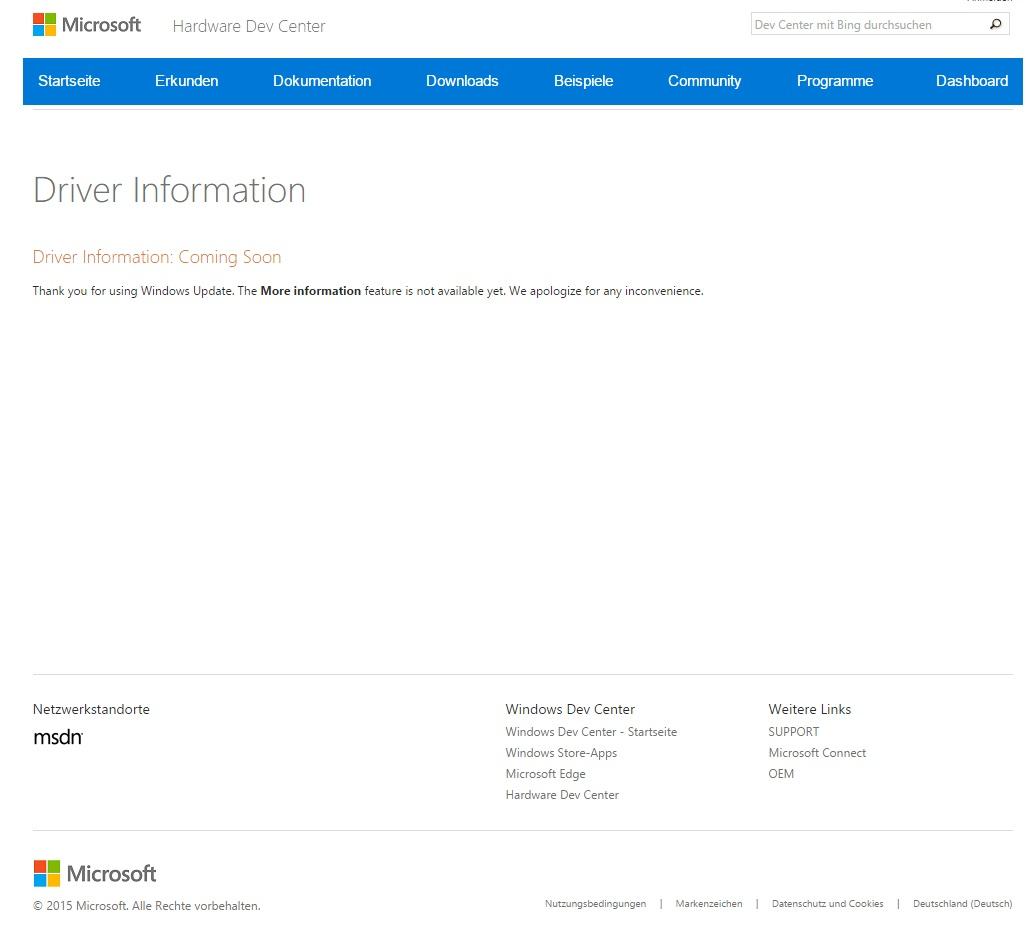Click the bold 'More information' text
1029x928 pixels.
[310, 291]
